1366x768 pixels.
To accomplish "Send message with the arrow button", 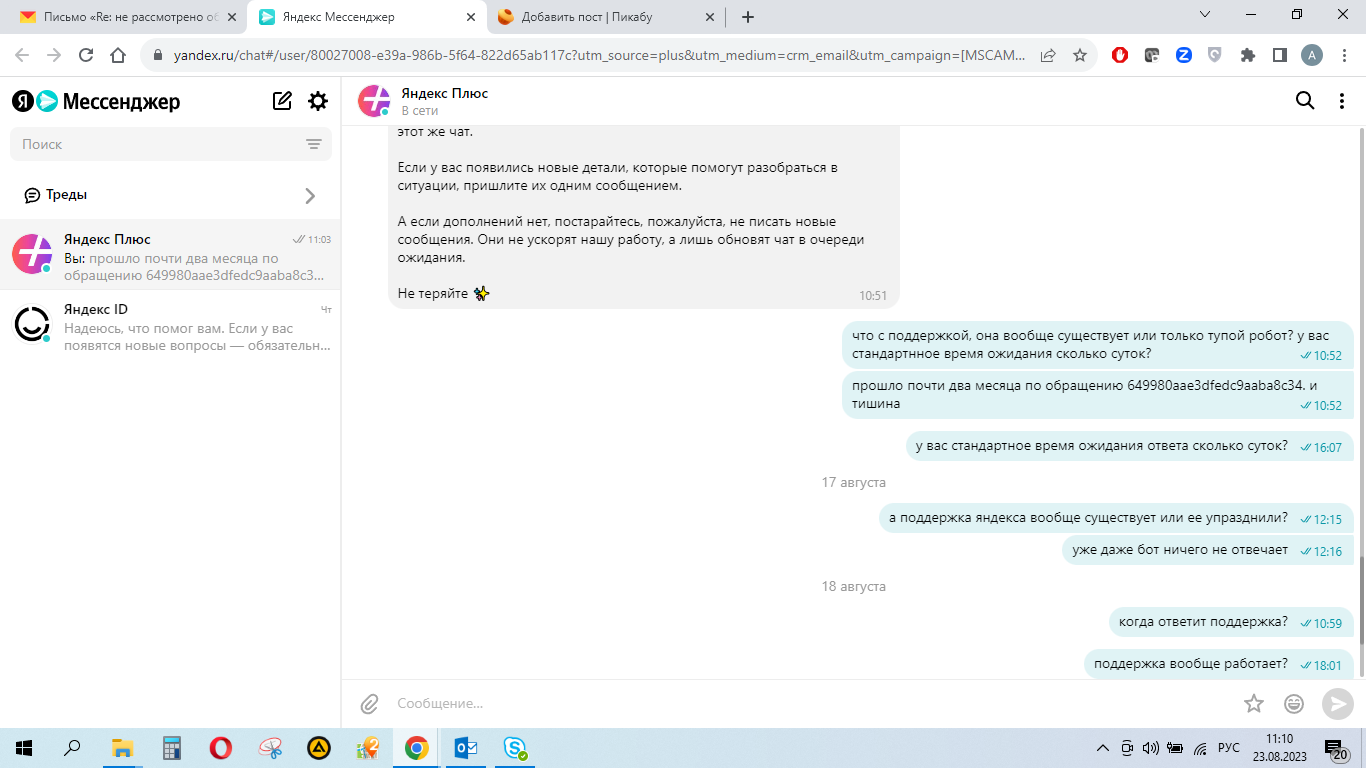I will coord(1337,704).
